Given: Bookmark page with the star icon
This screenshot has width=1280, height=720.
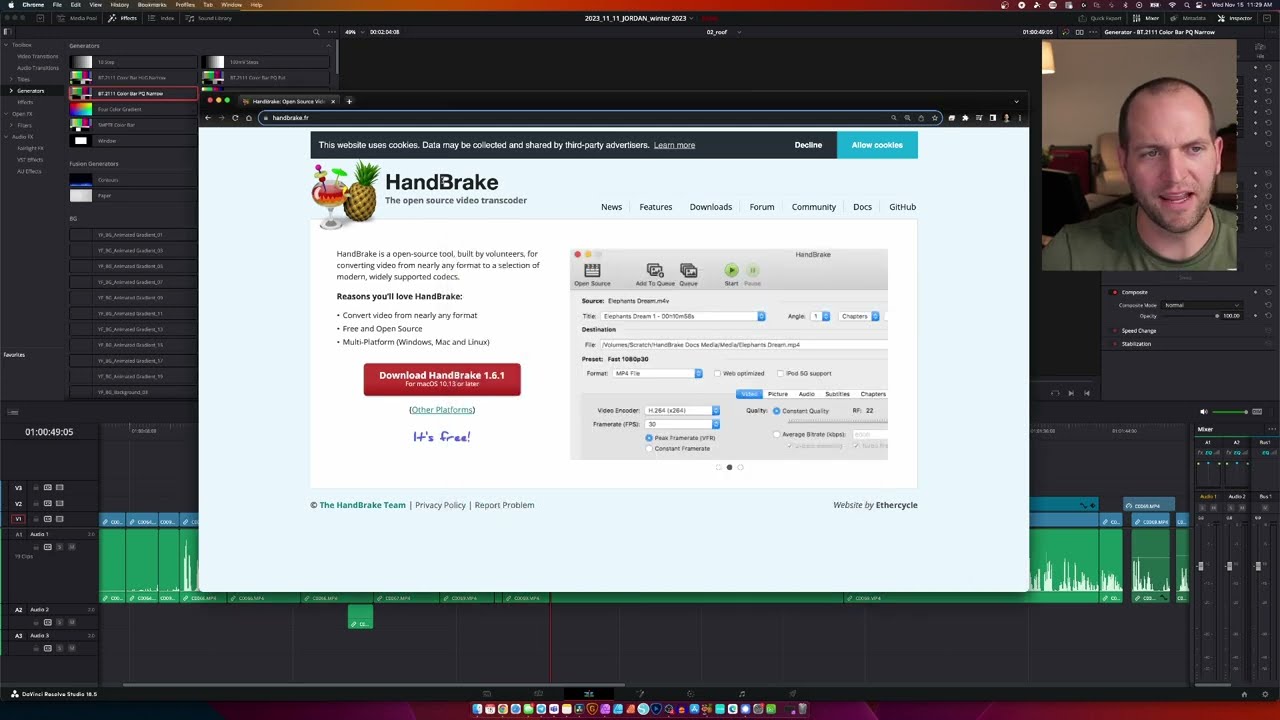Looking at the screenshot, I should point(935,118).
